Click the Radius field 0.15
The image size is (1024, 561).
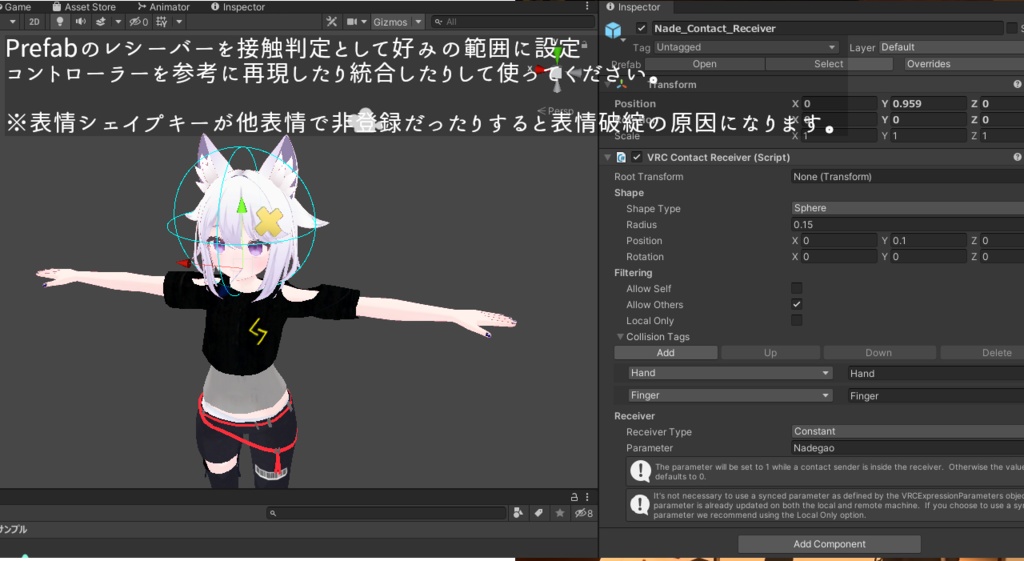click(x=907, y=225)
